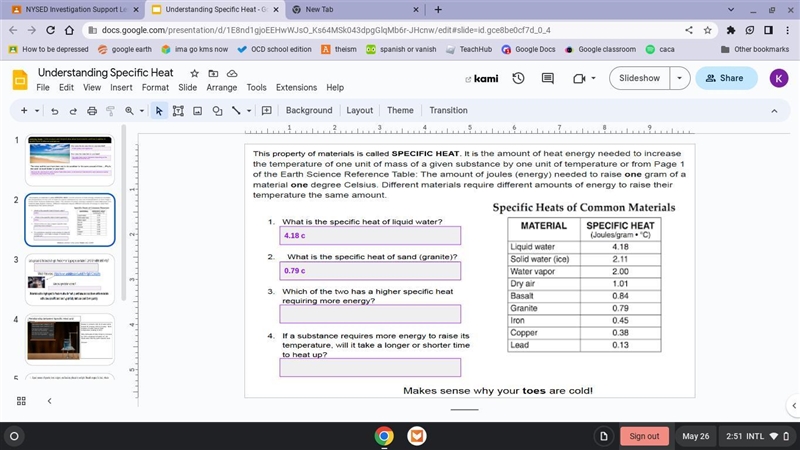Star the Understanding Specific Heat document

point(194,73)
